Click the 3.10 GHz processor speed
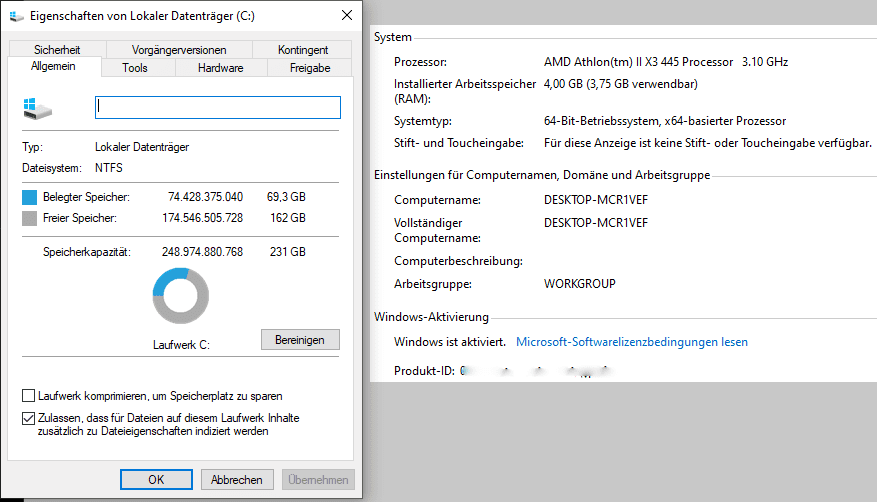877x502 pixels. (x=765, y=61)
